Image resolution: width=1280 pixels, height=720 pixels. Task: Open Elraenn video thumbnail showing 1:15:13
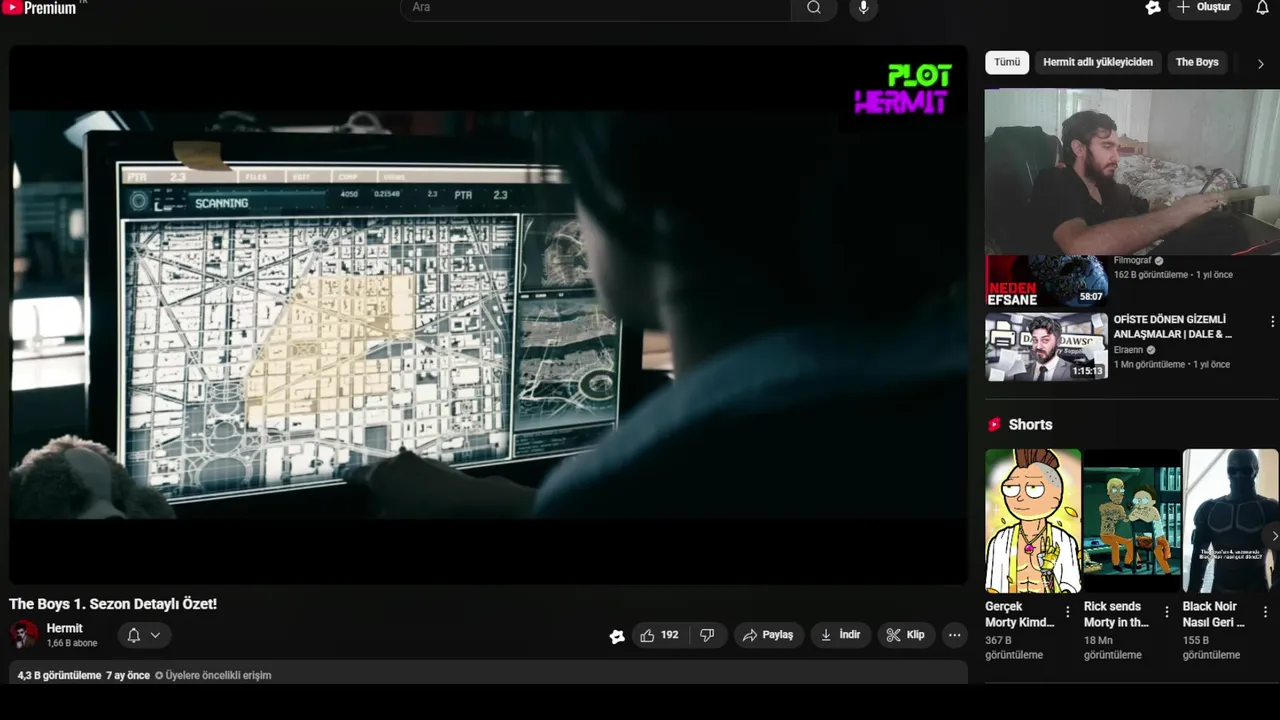coord(1046,347)
